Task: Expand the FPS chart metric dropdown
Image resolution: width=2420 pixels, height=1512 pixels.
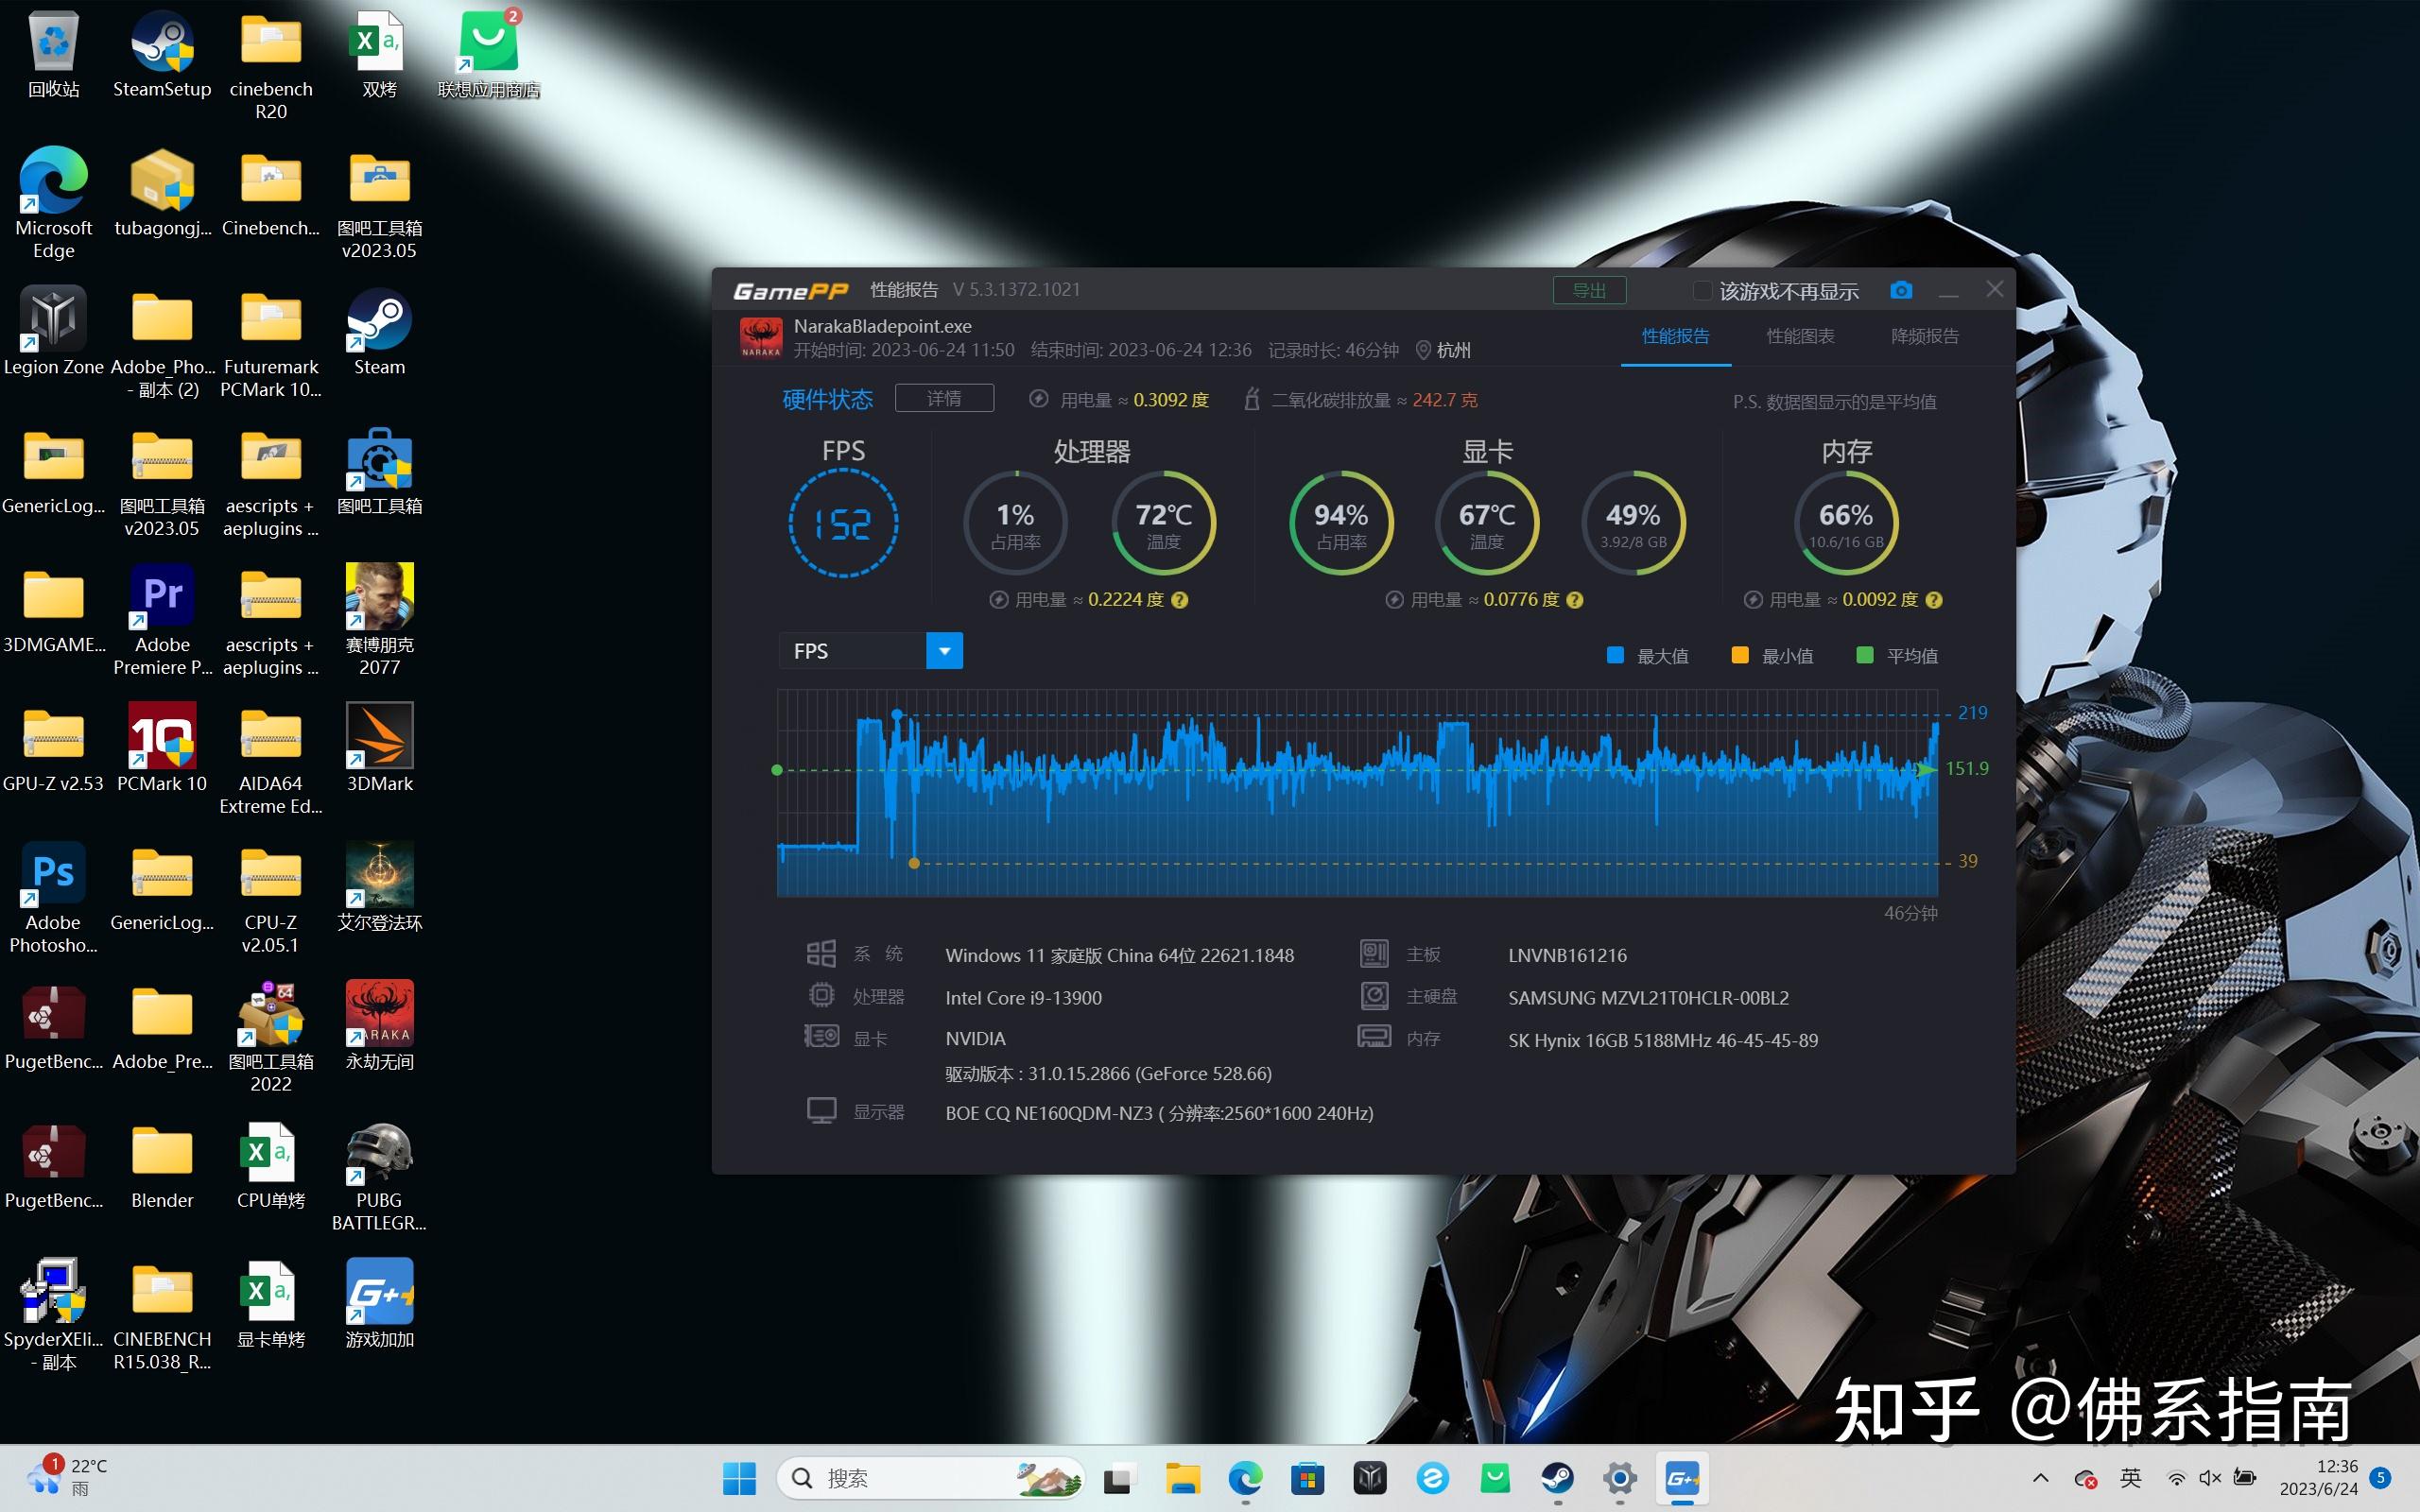Action: 944,651
